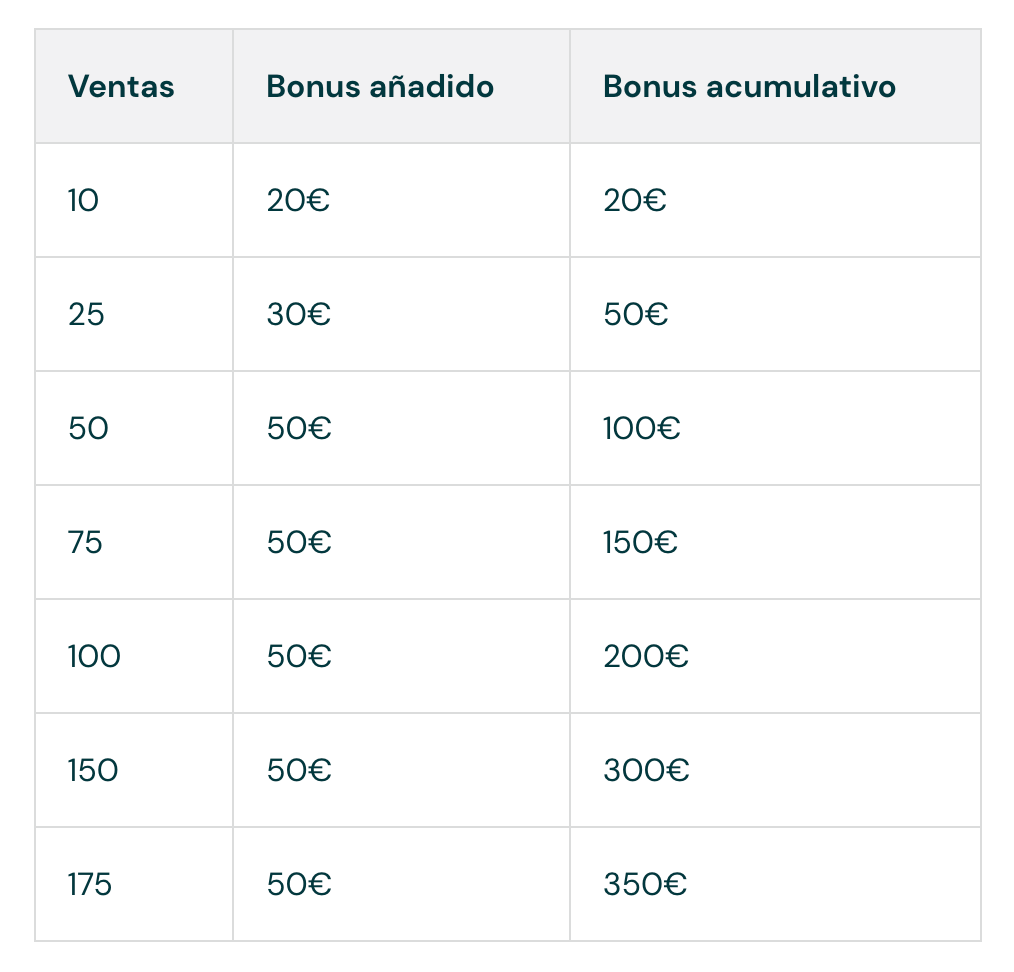Screen dimensions: 1014x972
Task: Click the 25 ventas cell
Action: pos(86,315)
